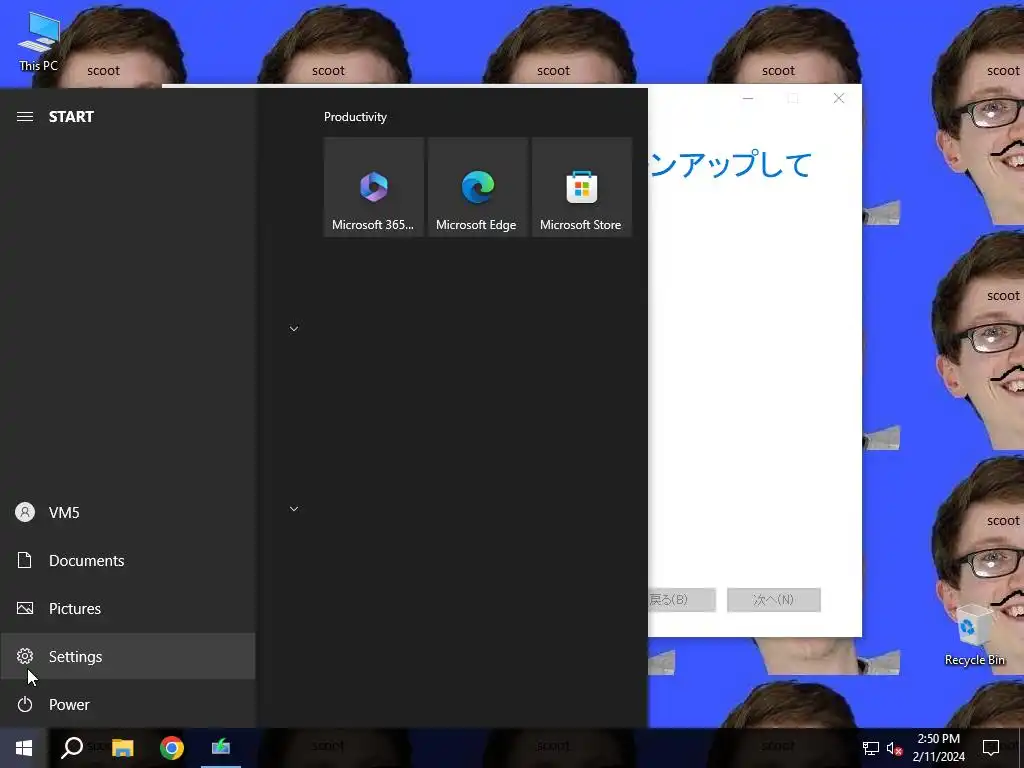Select the This PC desktop icon
This screenshot has width=1024, height=768.
click(x=39, y=42)
